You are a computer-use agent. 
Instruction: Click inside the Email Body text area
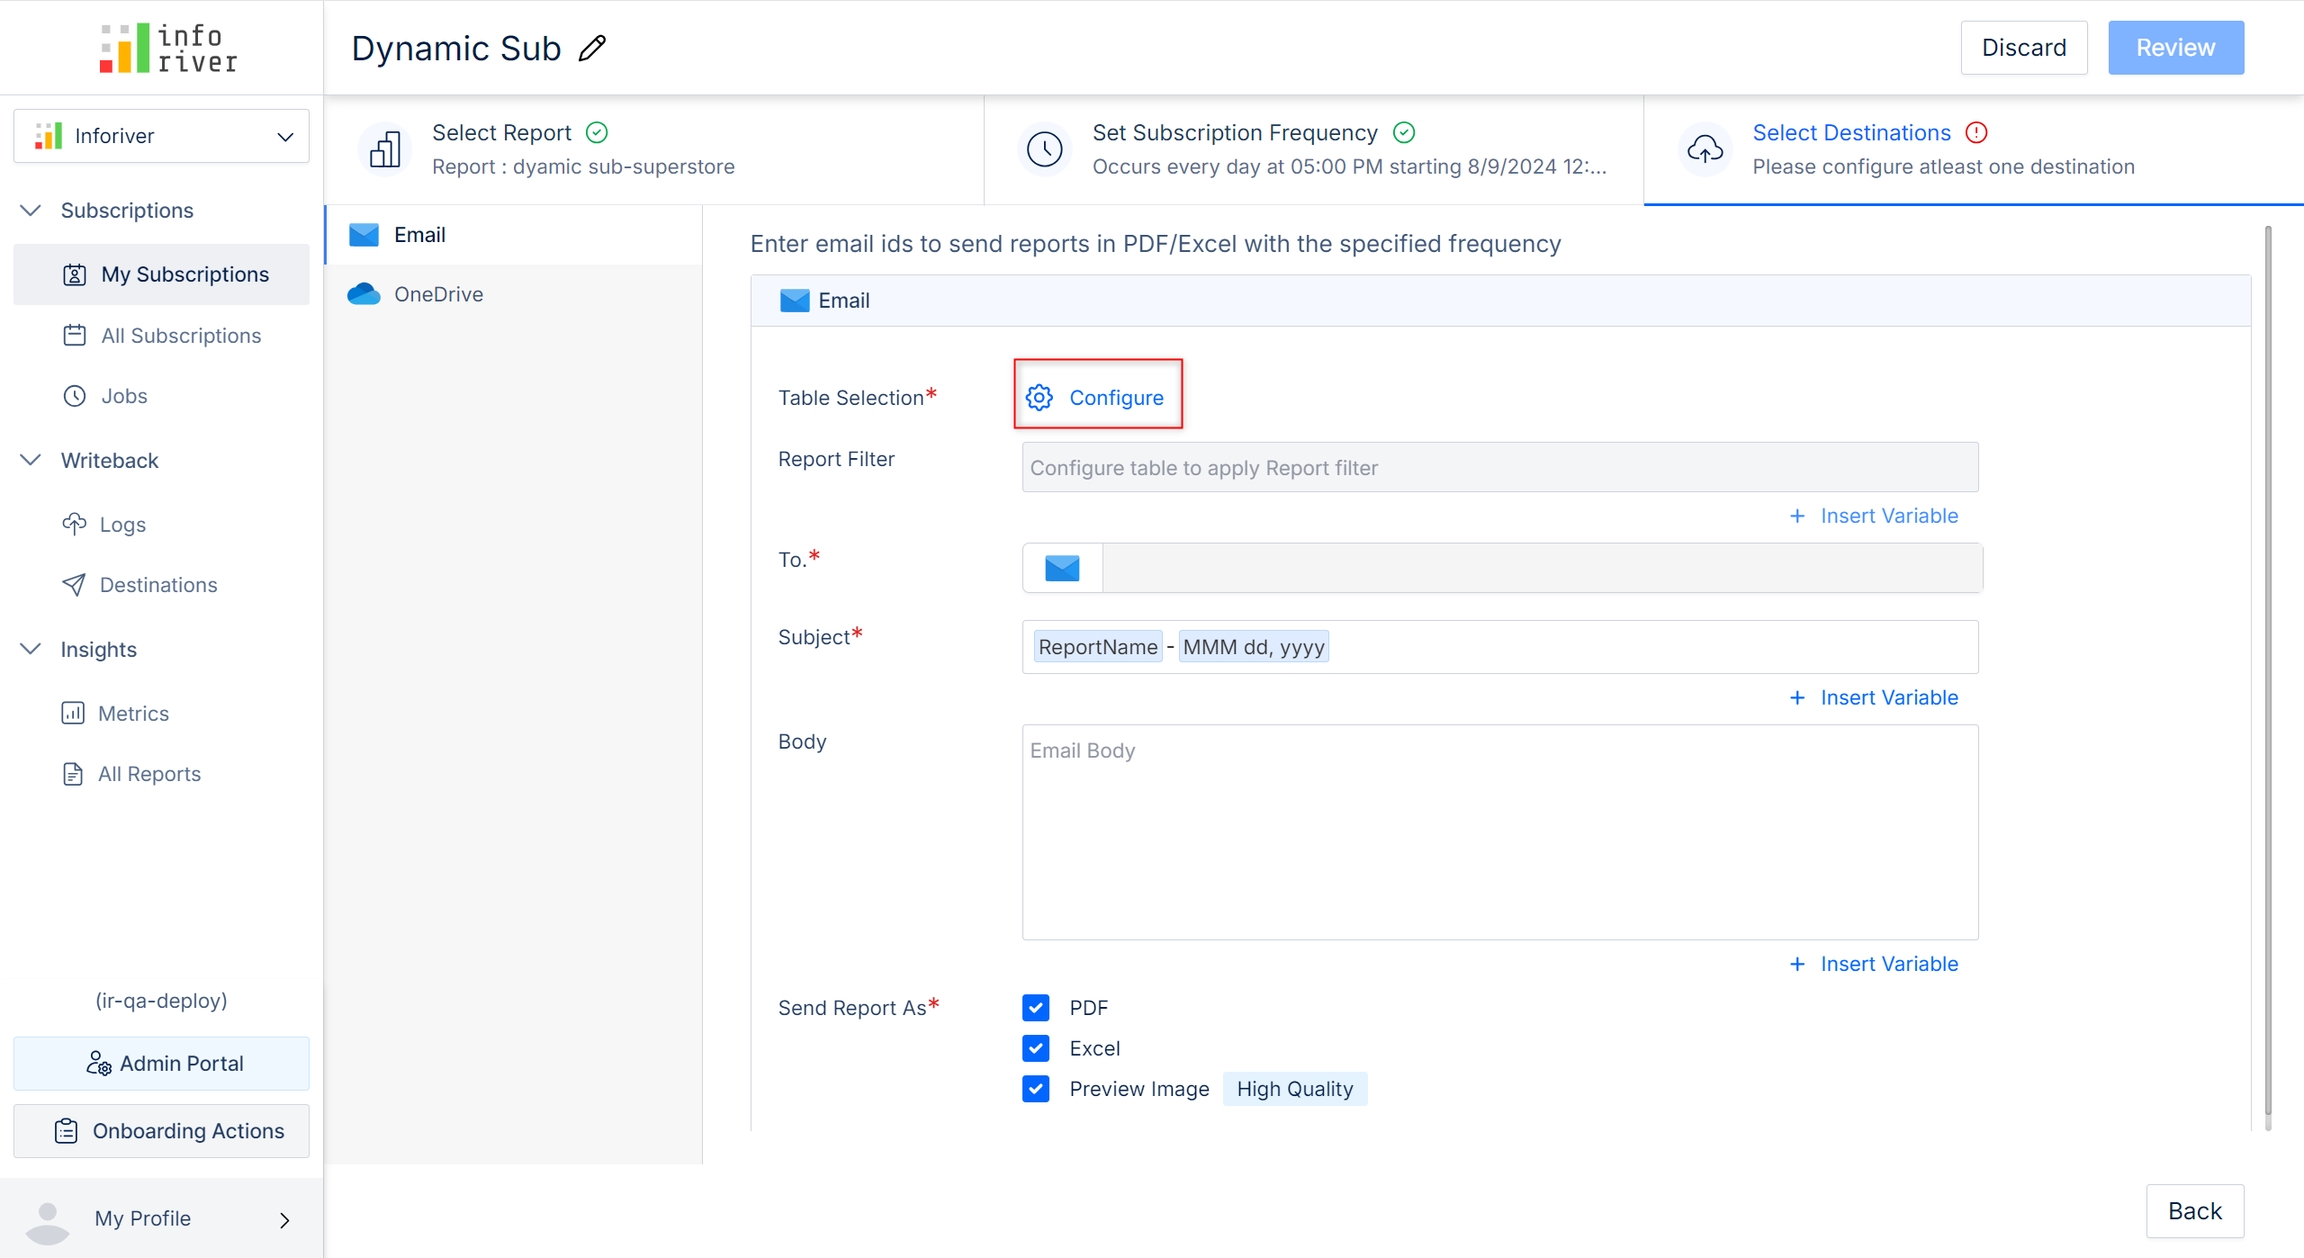tap(1499, 832)
